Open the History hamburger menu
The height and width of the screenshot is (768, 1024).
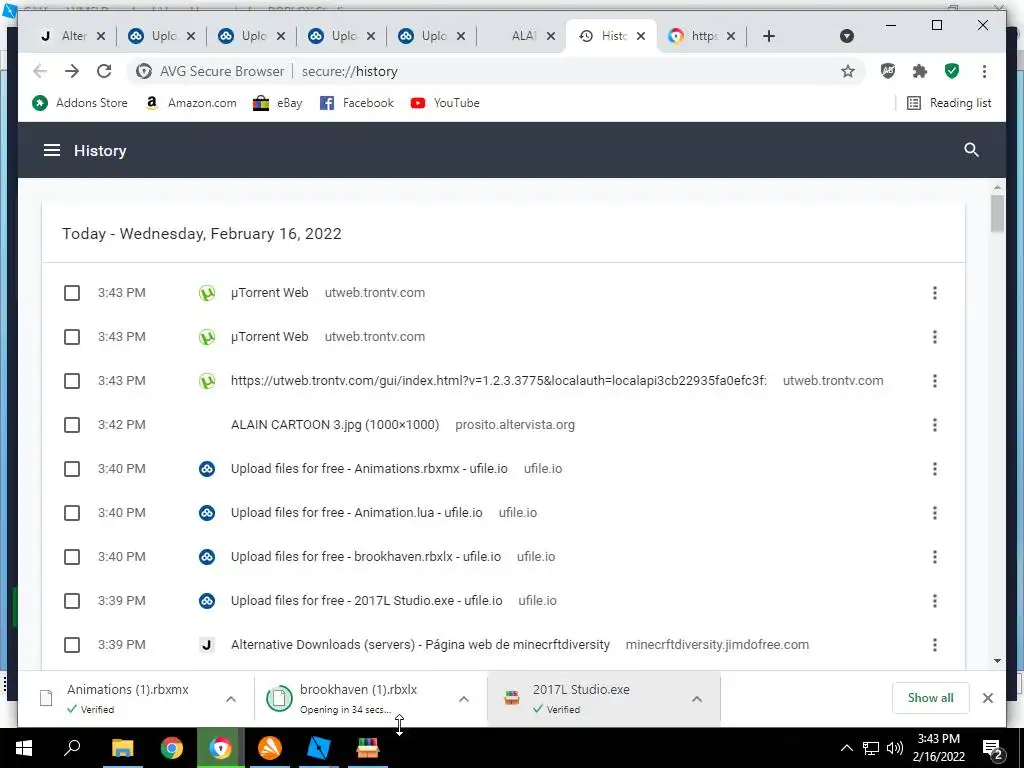coord(52,151)
